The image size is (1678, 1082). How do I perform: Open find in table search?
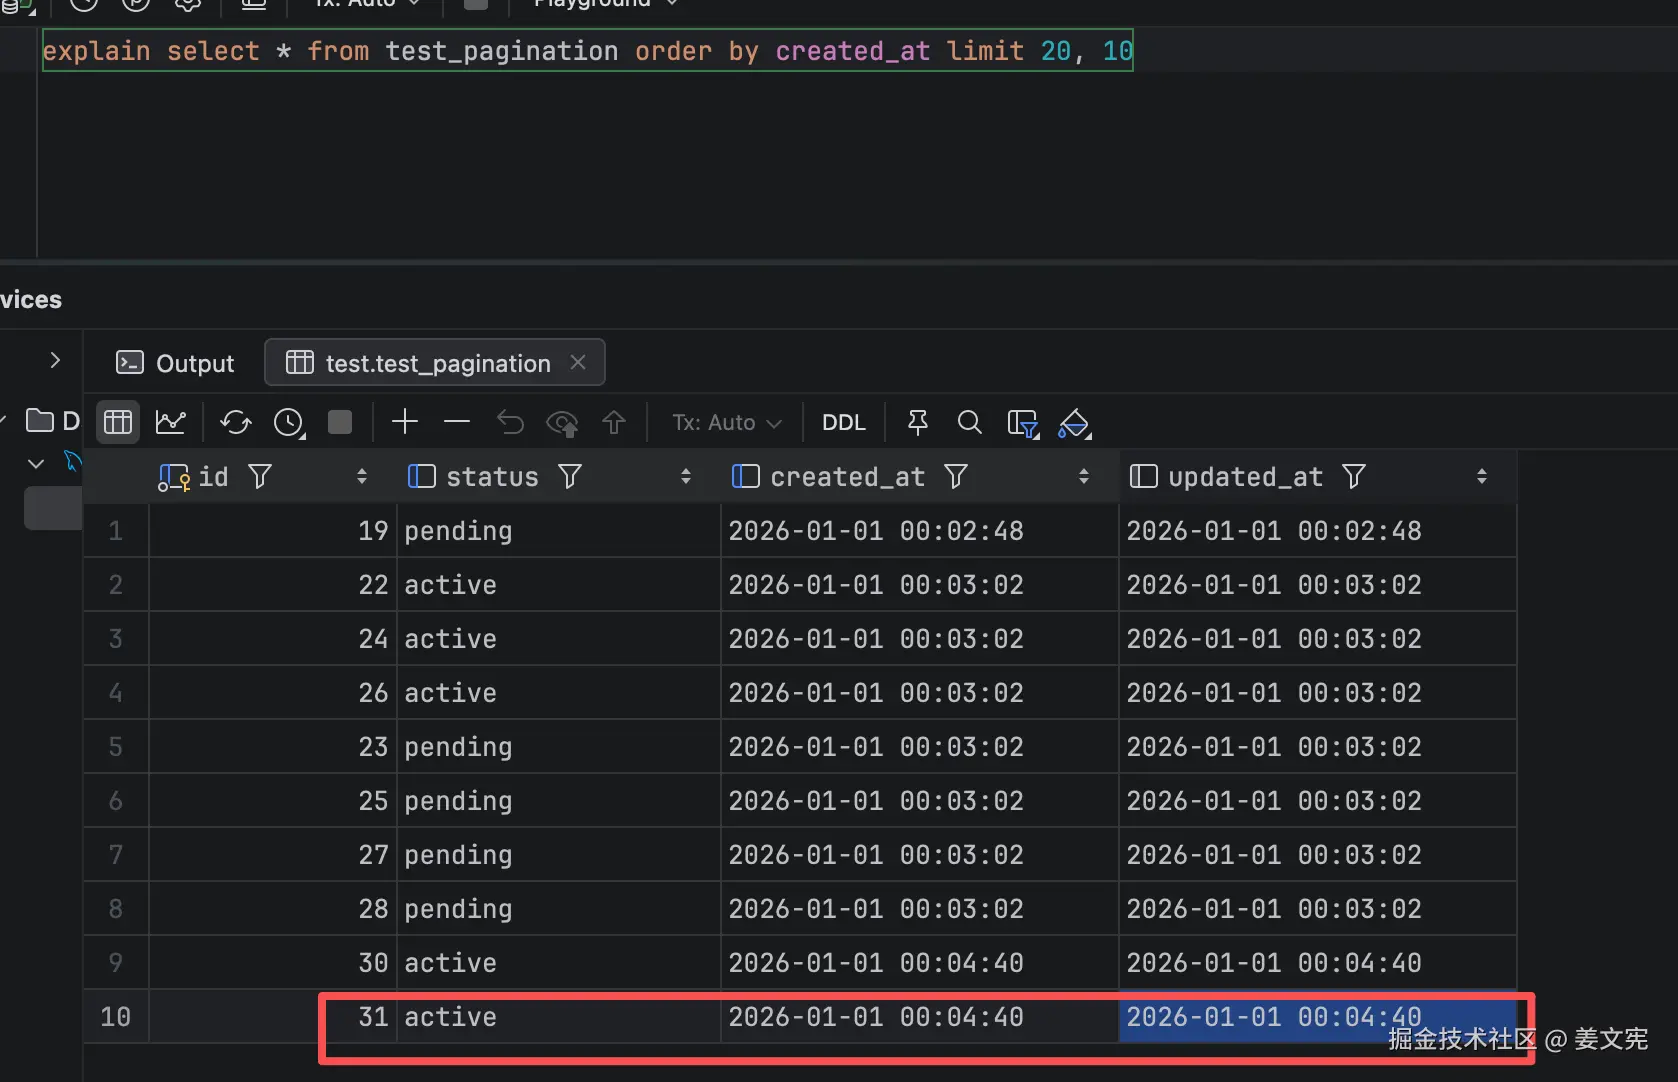pyautogui.click(x=969, y=422)
